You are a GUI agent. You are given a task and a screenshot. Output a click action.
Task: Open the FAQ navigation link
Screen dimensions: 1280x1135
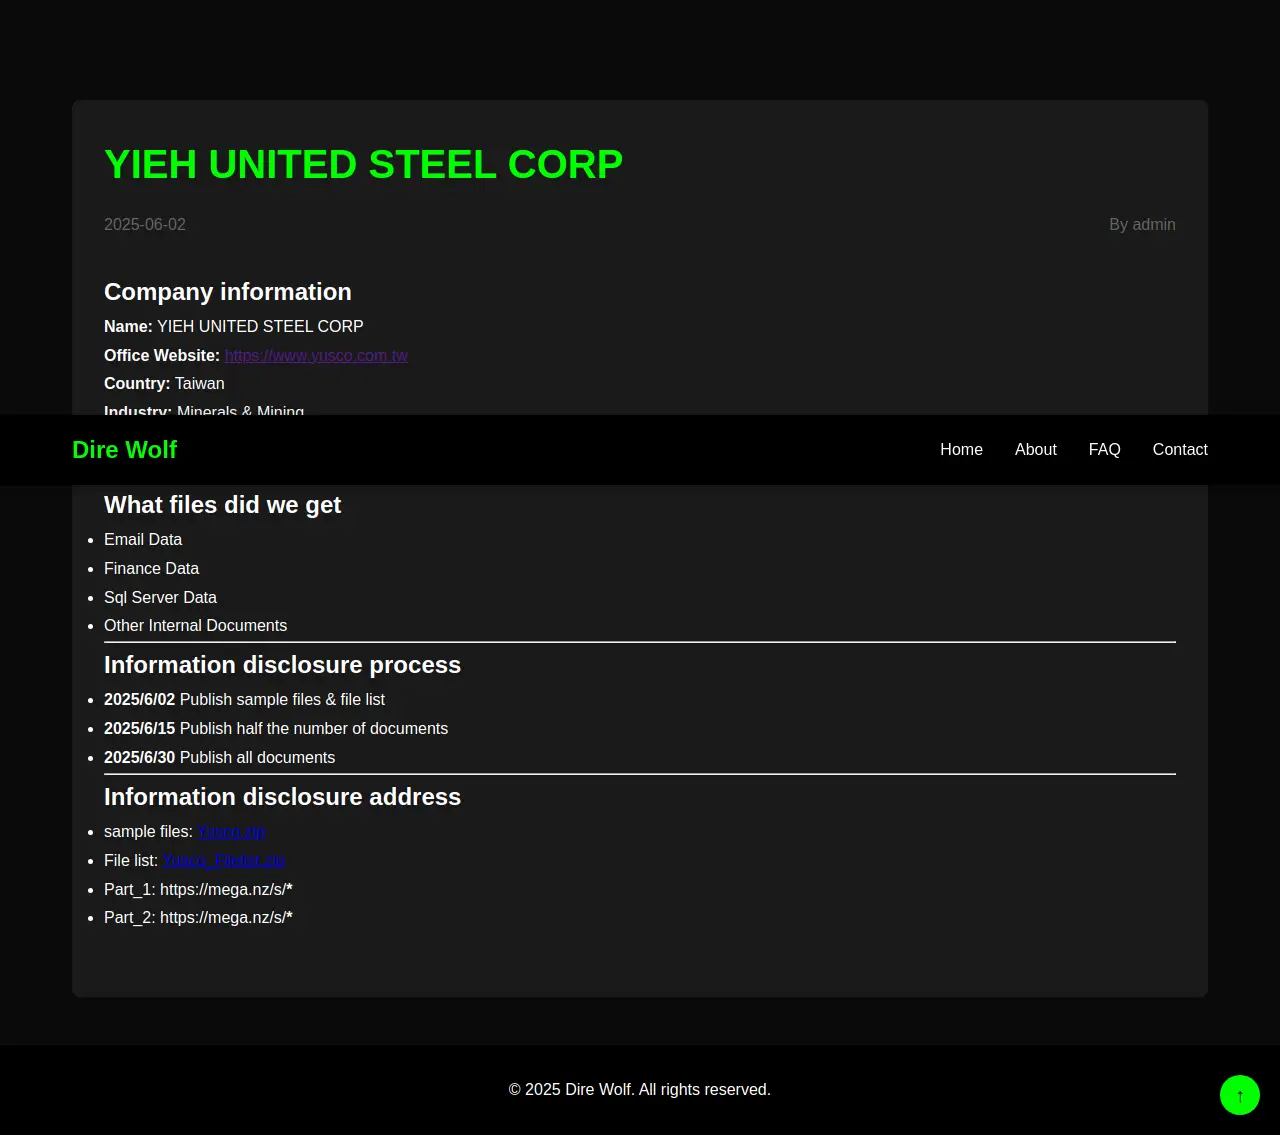(x=1104, y=450)
